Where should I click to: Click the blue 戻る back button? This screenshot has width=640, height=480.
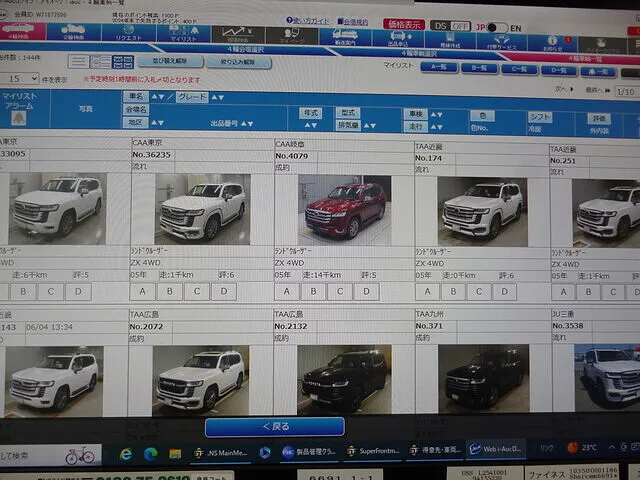pyautogui.click(x=275, y=427)
